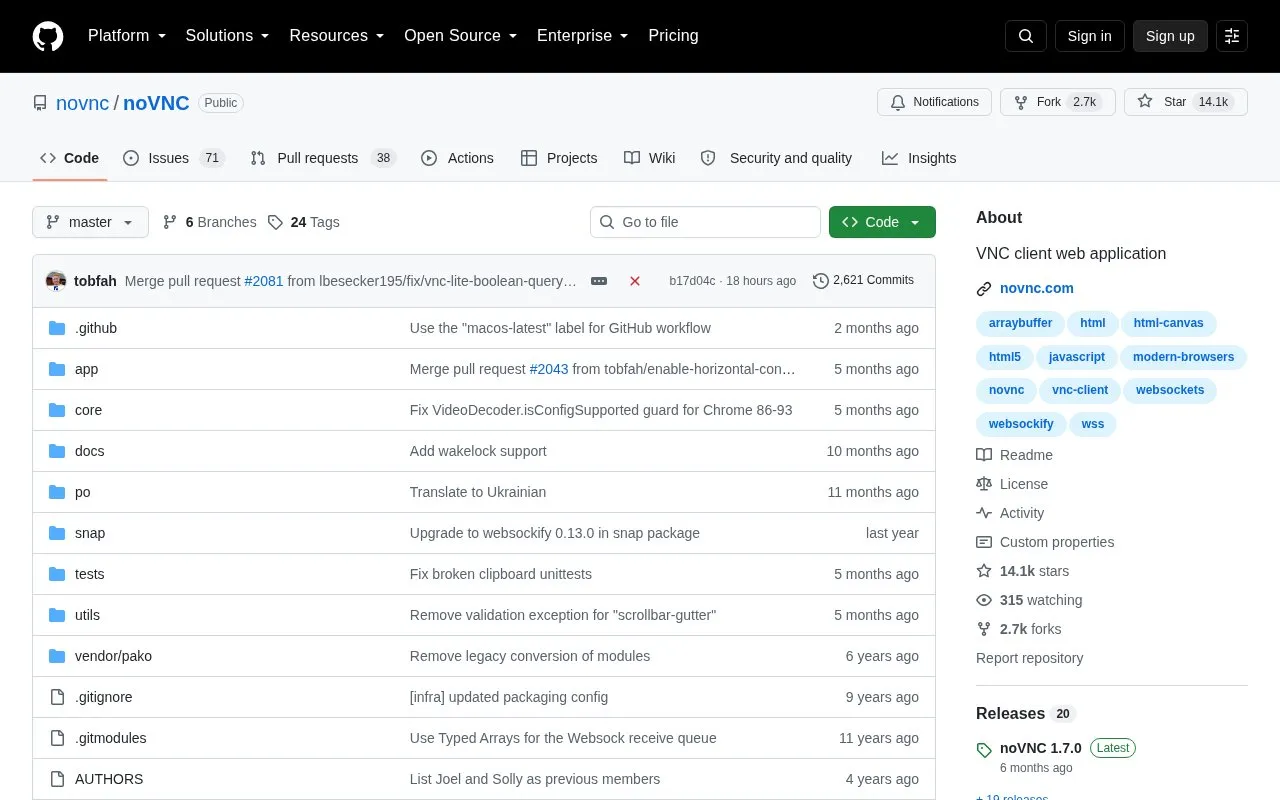Open the .github folder icon
The width and height of the screenshot is (1280, 800).
(57, 328)
